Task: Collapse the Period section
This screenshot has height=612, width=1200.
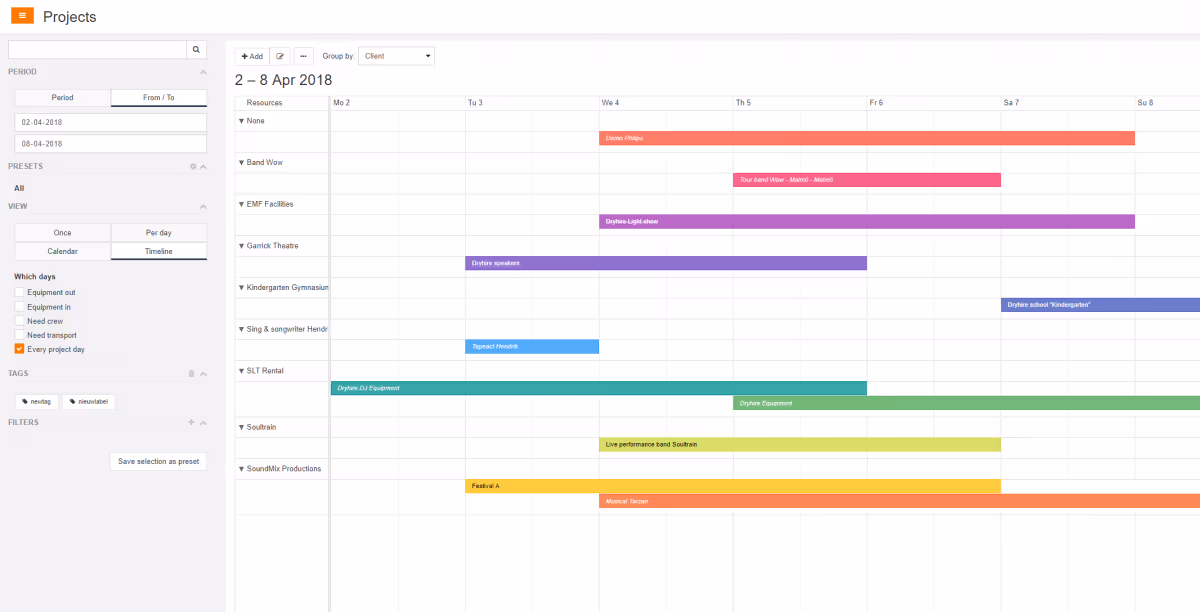Action: click(x=203, y=72)
